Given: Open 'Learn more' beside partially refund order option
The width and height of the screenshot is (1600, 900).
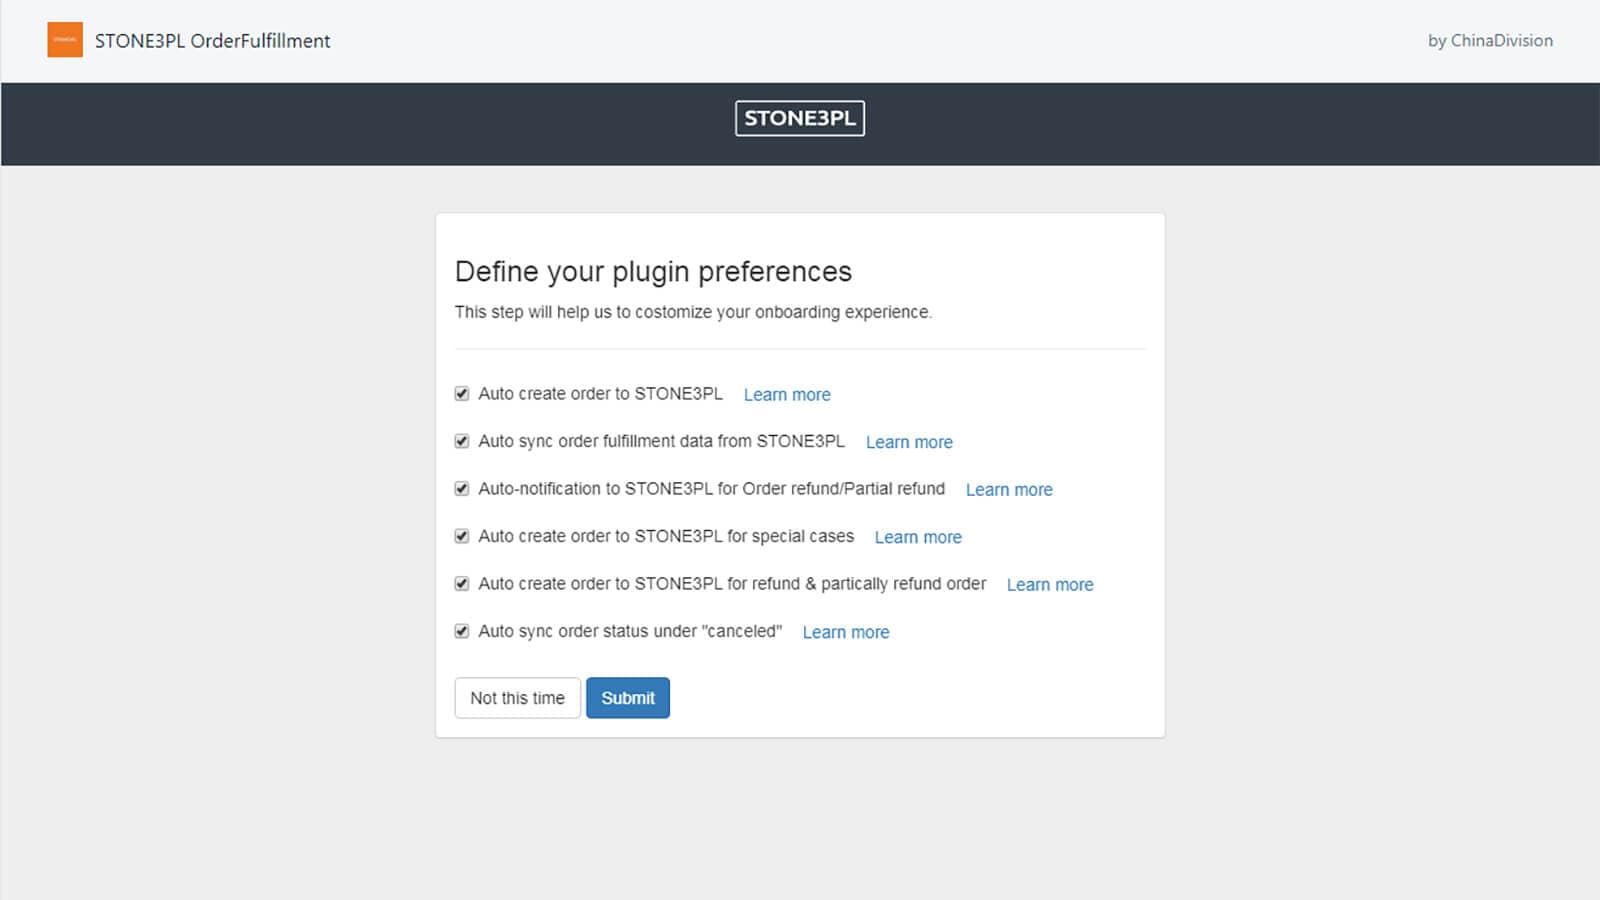Looking at the screenshot, I should 1050,584.
